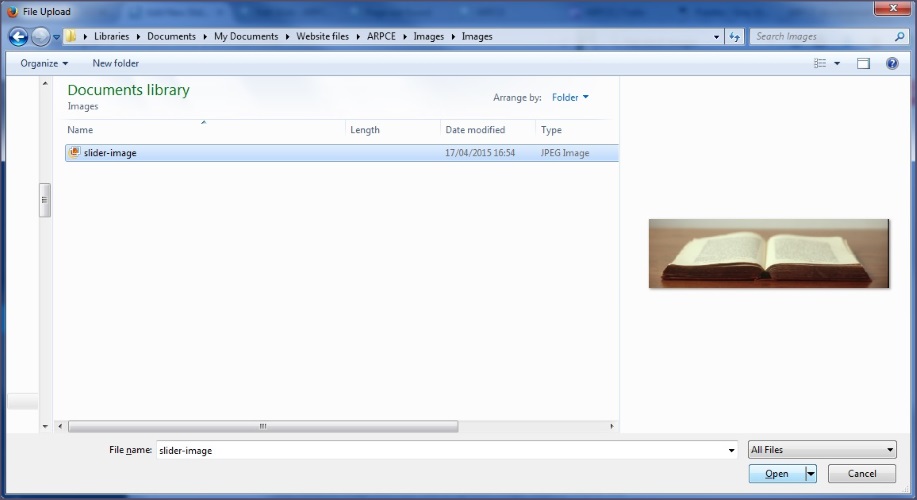
Task: Expand the Open button split arrow
Action: [x=811, y=474]
